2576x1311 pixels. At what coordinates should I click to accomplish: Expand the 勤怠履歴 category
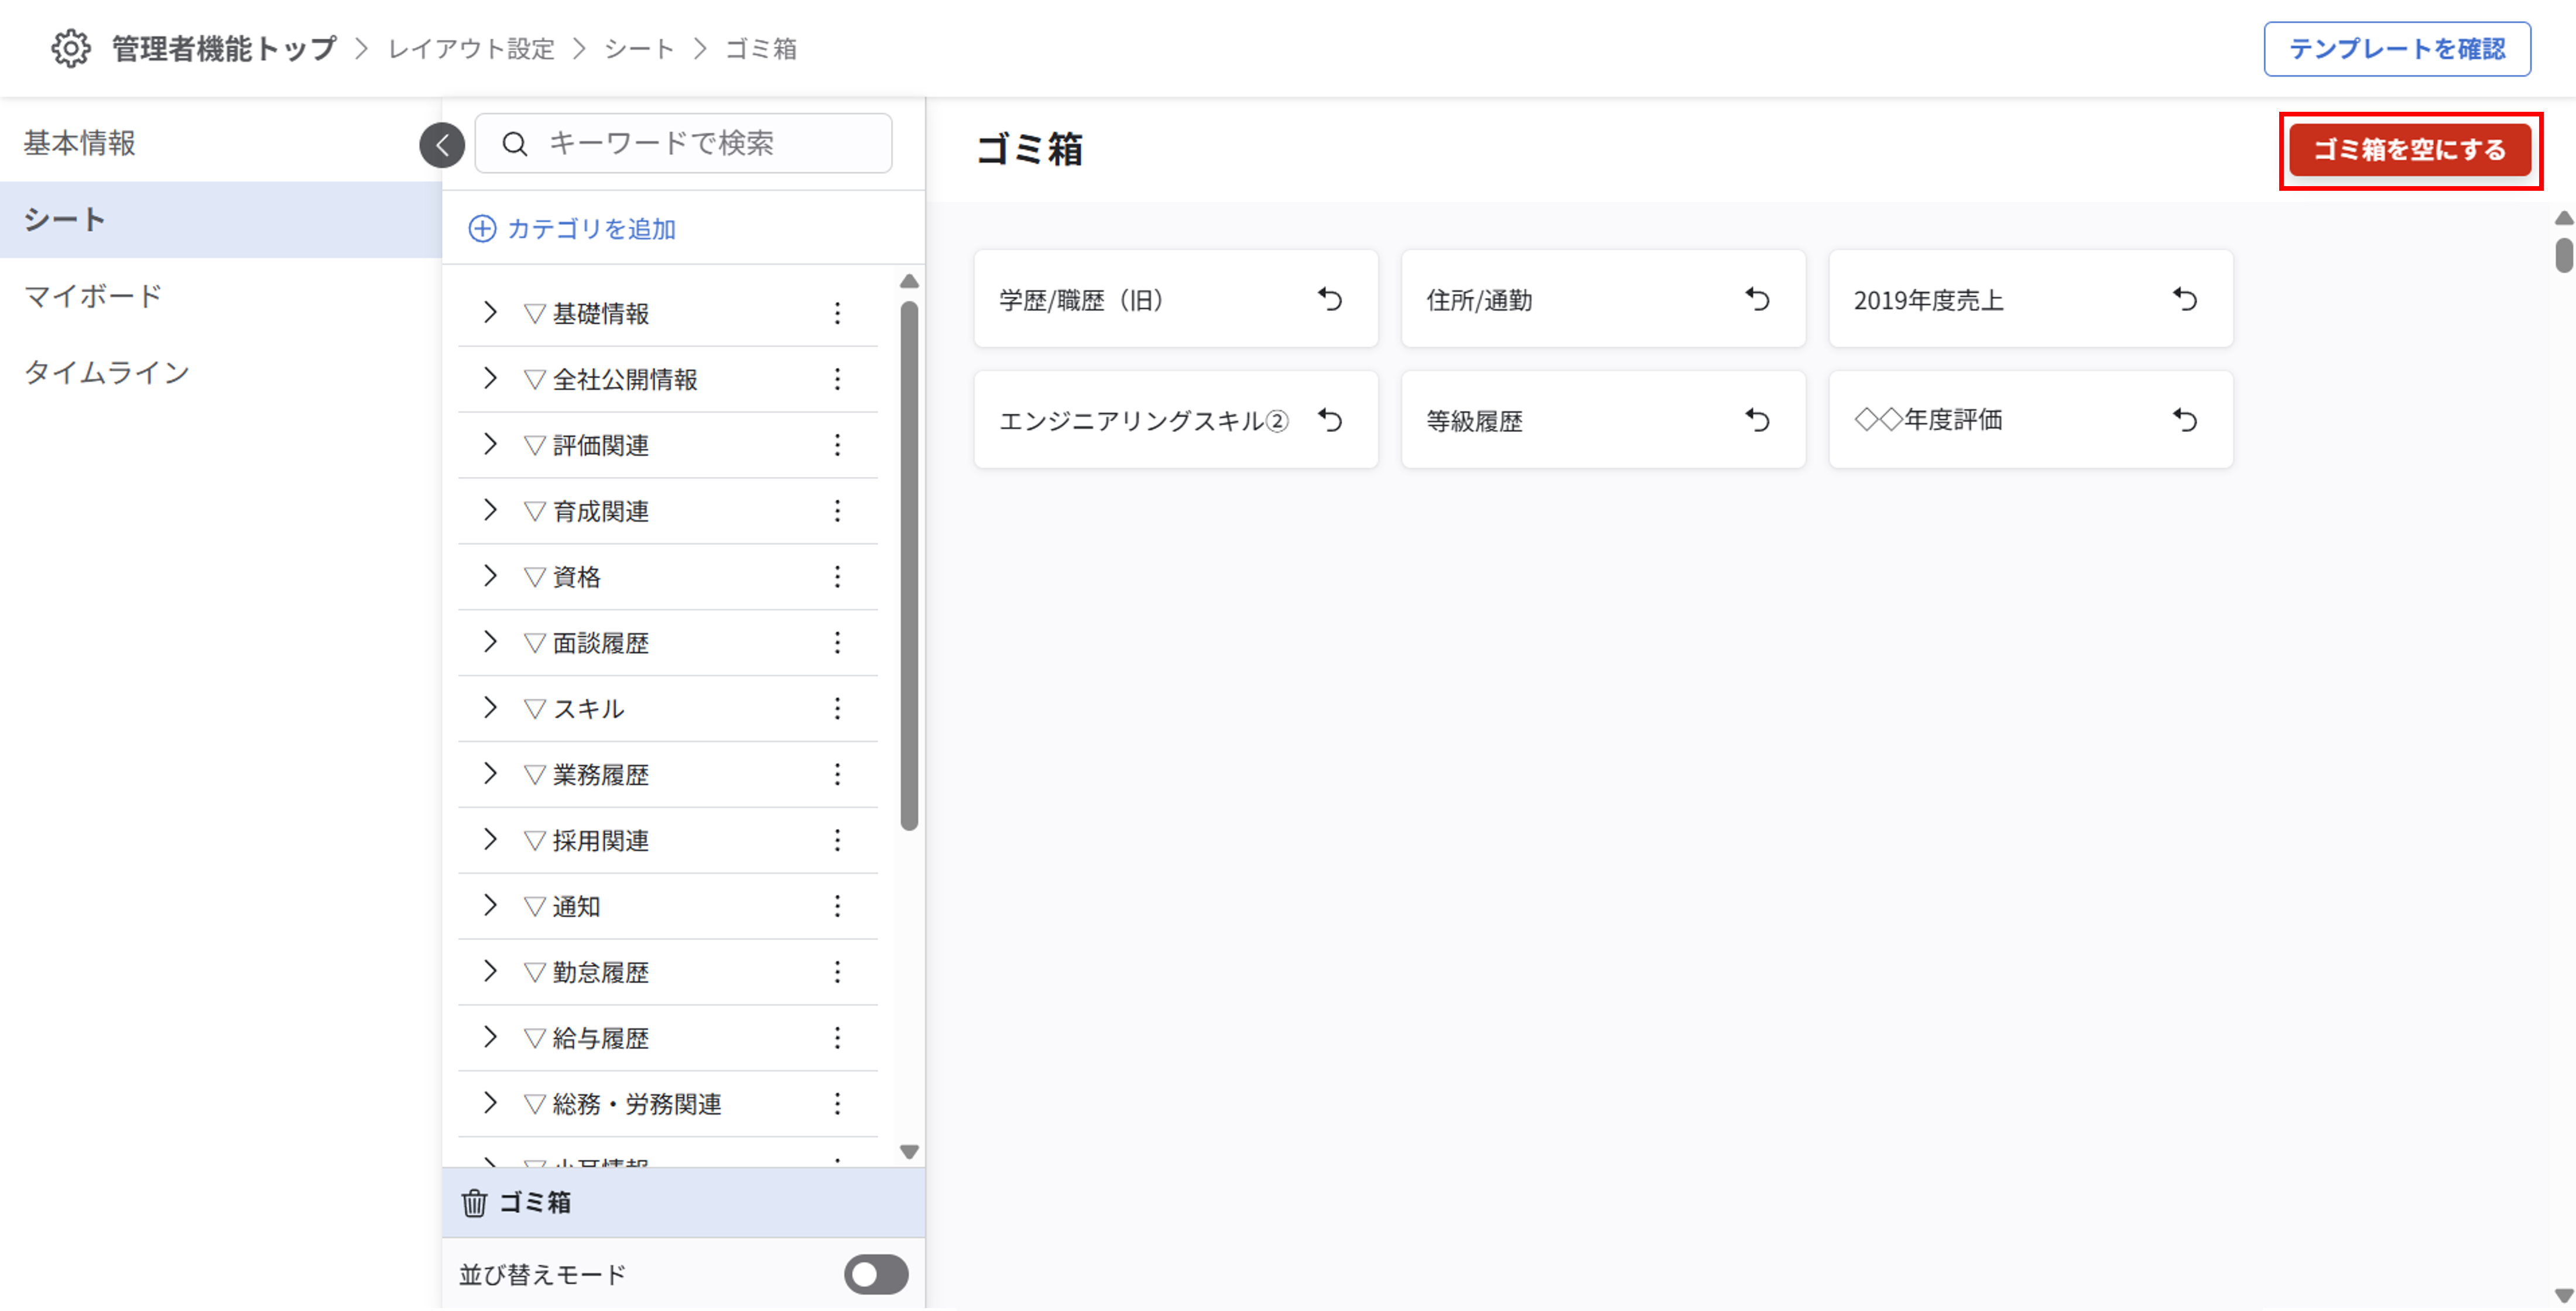[490, 972]
